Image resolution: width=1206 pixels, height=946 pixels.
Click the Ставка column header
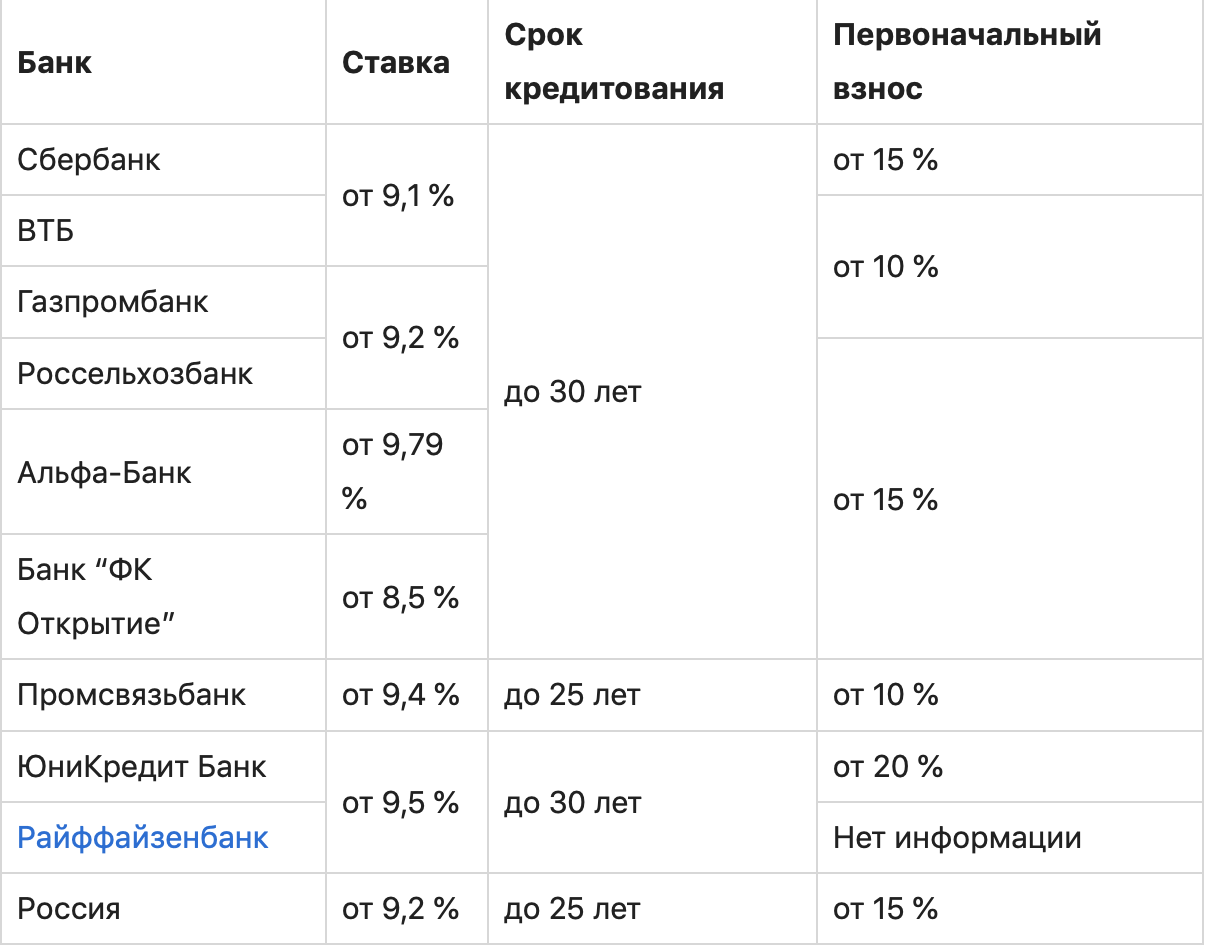(x=396, y=62)
